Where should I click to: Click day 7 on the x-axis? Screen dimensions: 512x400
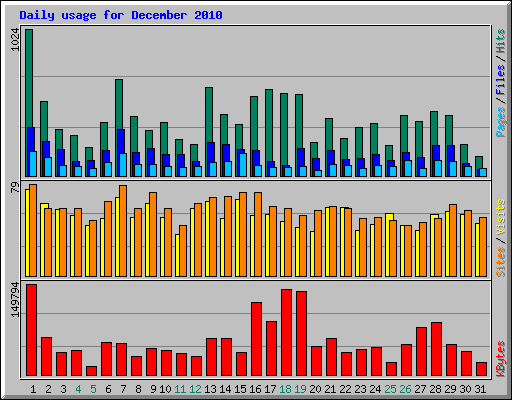click(123, 389)
